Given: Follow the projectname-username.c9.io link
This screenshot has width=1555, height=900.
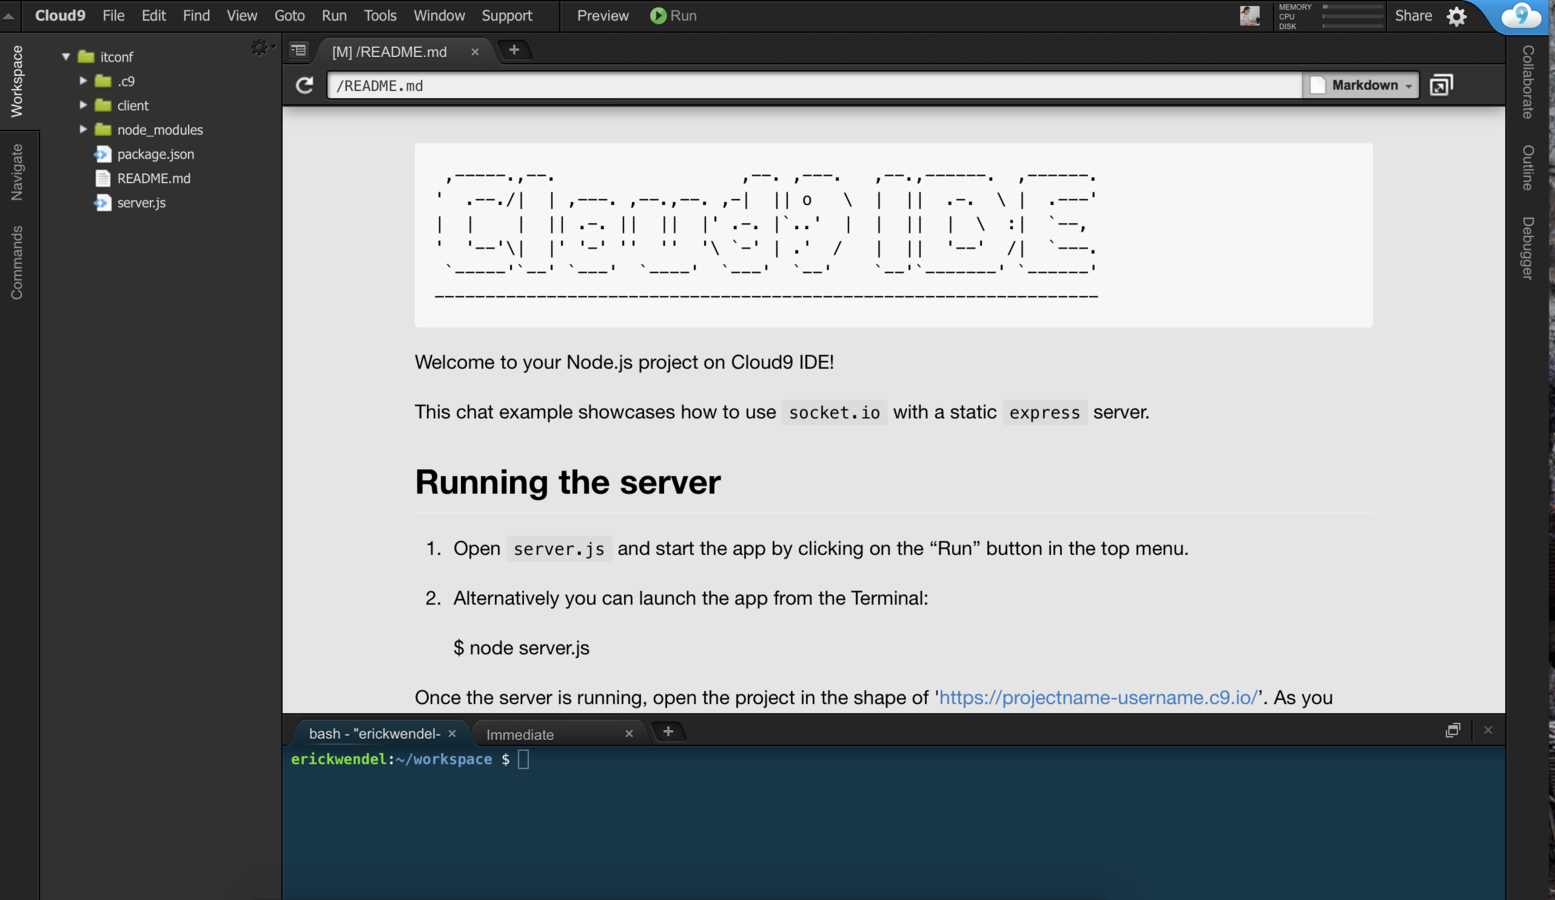Looking at the screenshot, I should point(1098,697).
